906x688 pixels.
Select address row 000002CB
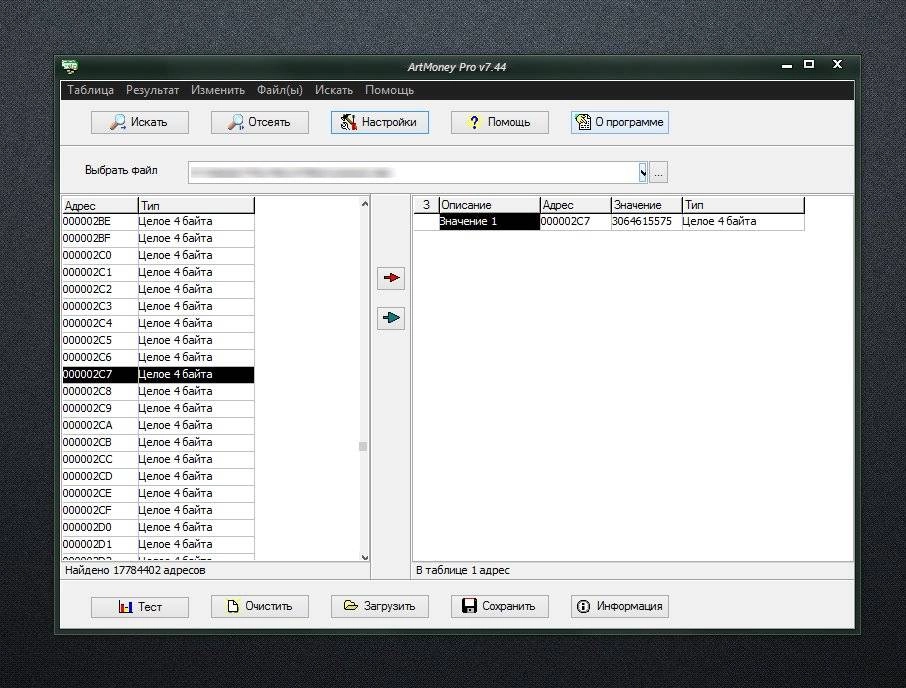click(x=158, y=442)
